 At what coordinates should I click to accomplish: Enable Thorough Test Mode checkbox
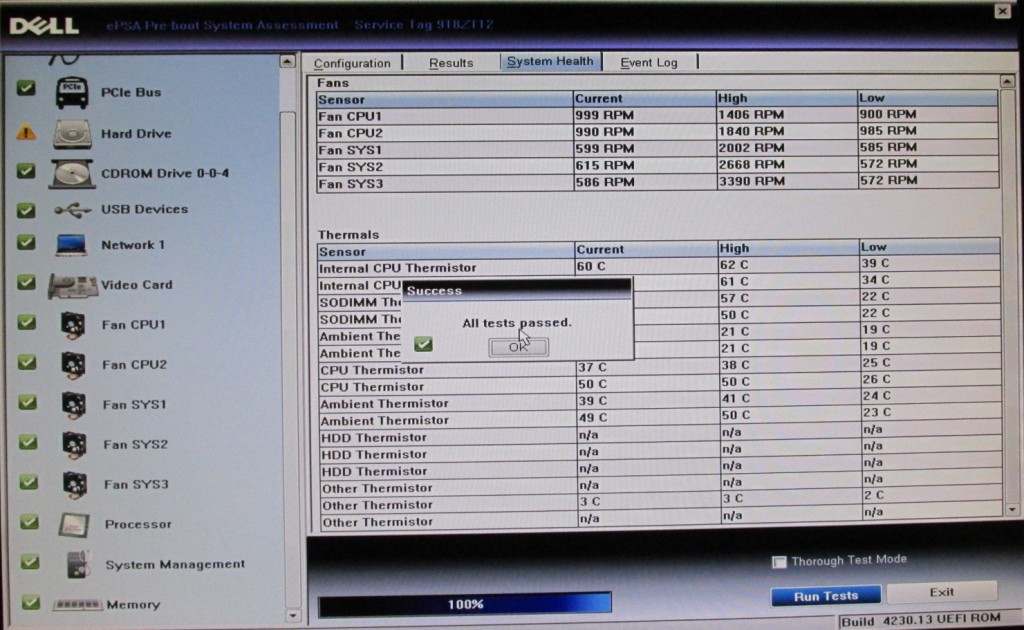(x=779, y=562)
